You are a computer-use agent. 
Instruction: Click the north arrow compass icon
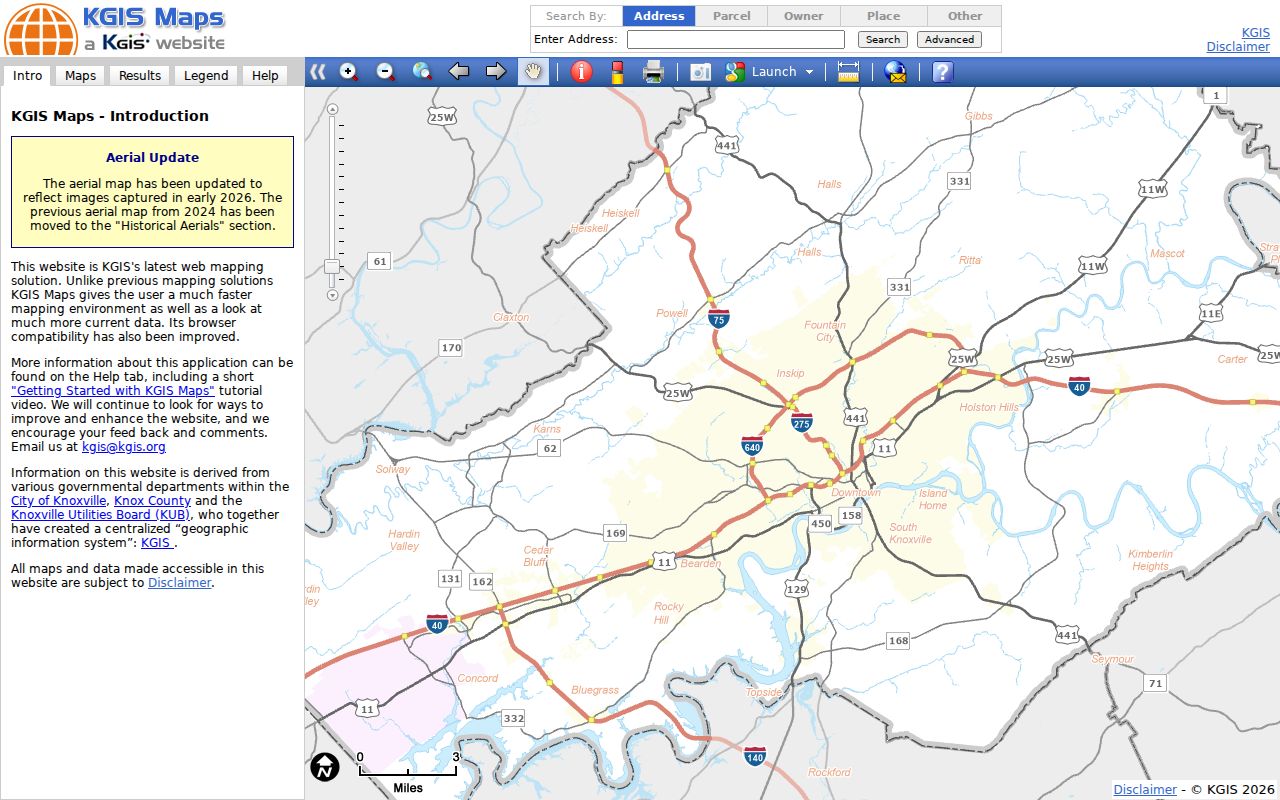tap(325, 767)
